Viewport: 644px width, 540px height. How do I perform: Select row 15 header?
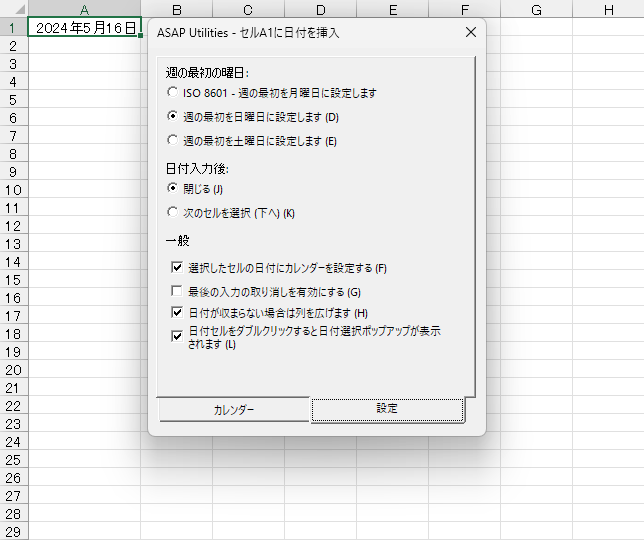14,279
